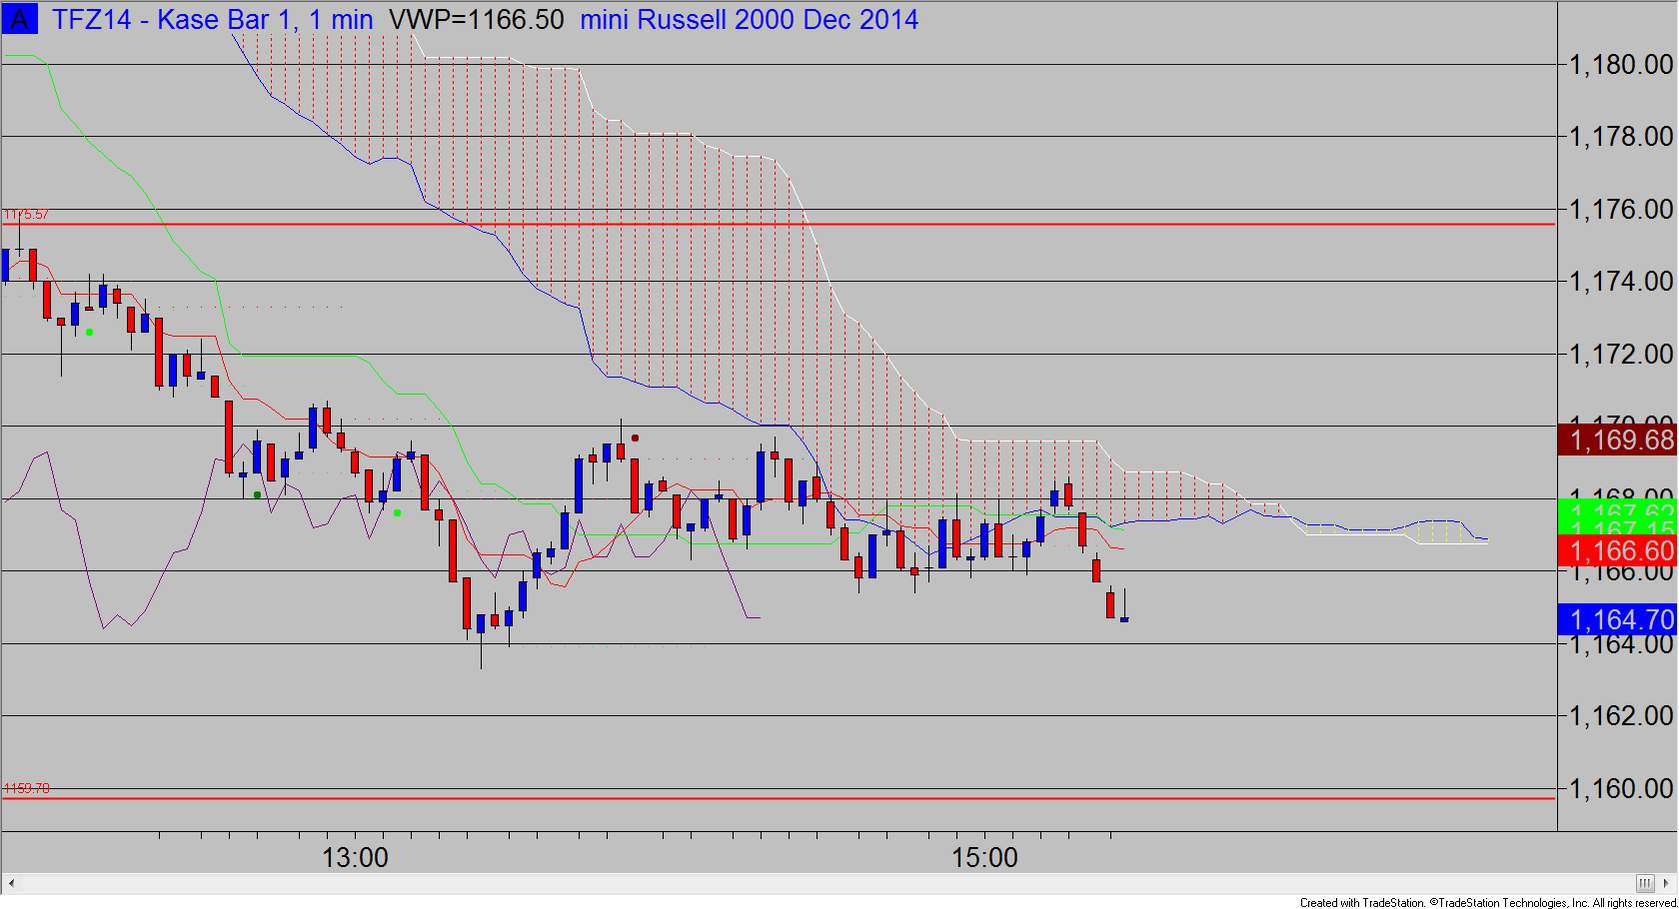
Task: Click the left arrow of the horizontal scrollbar
Action: 11,883
